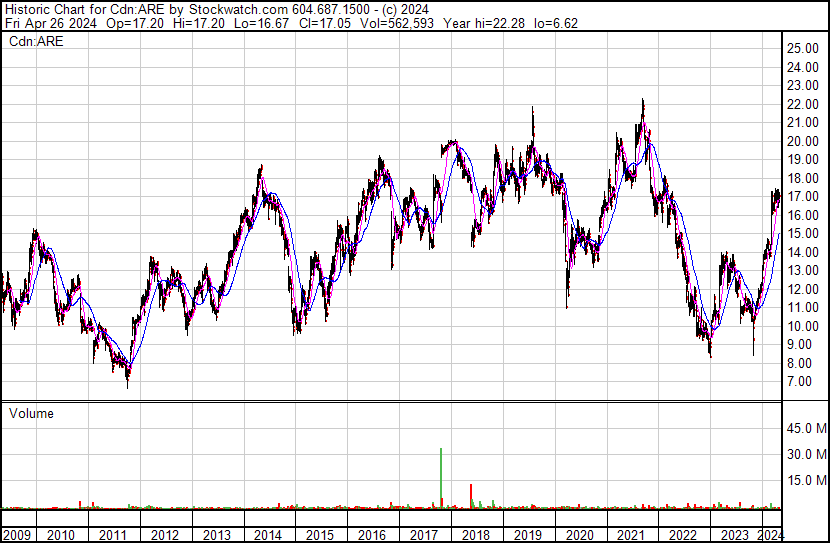Select the 2024 year marker on the time axis
Viewport: 830px width, 543px height.
click(770, 534)
